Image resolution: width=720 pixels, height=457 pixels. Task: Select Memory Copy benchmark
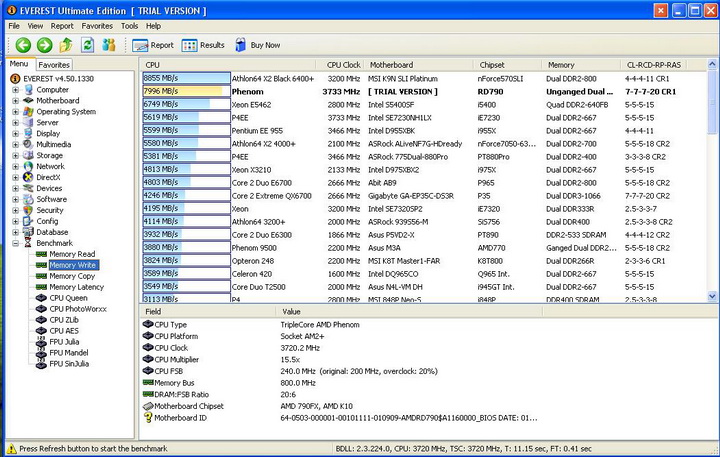pos(72,276)
